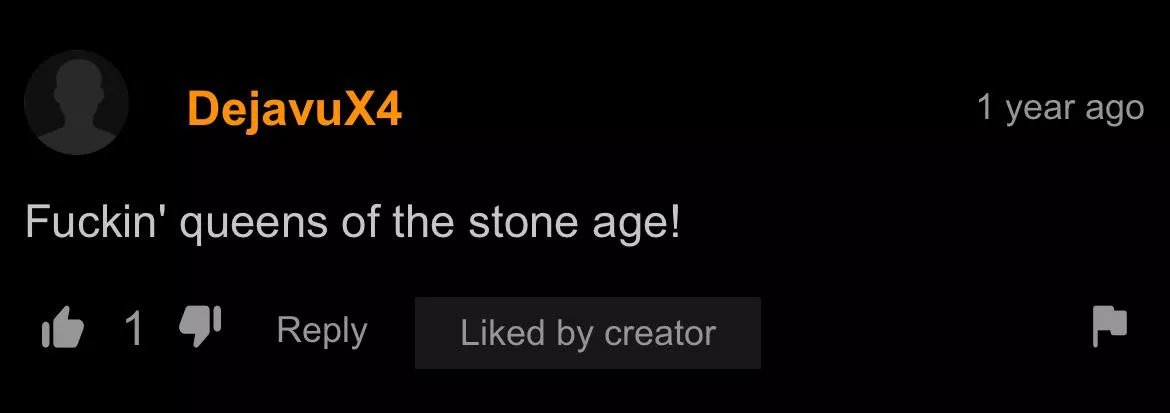The width and height of the screenshot is (1170, 413).
Task: Click the comment text about stone age
Action: [353, 222]
